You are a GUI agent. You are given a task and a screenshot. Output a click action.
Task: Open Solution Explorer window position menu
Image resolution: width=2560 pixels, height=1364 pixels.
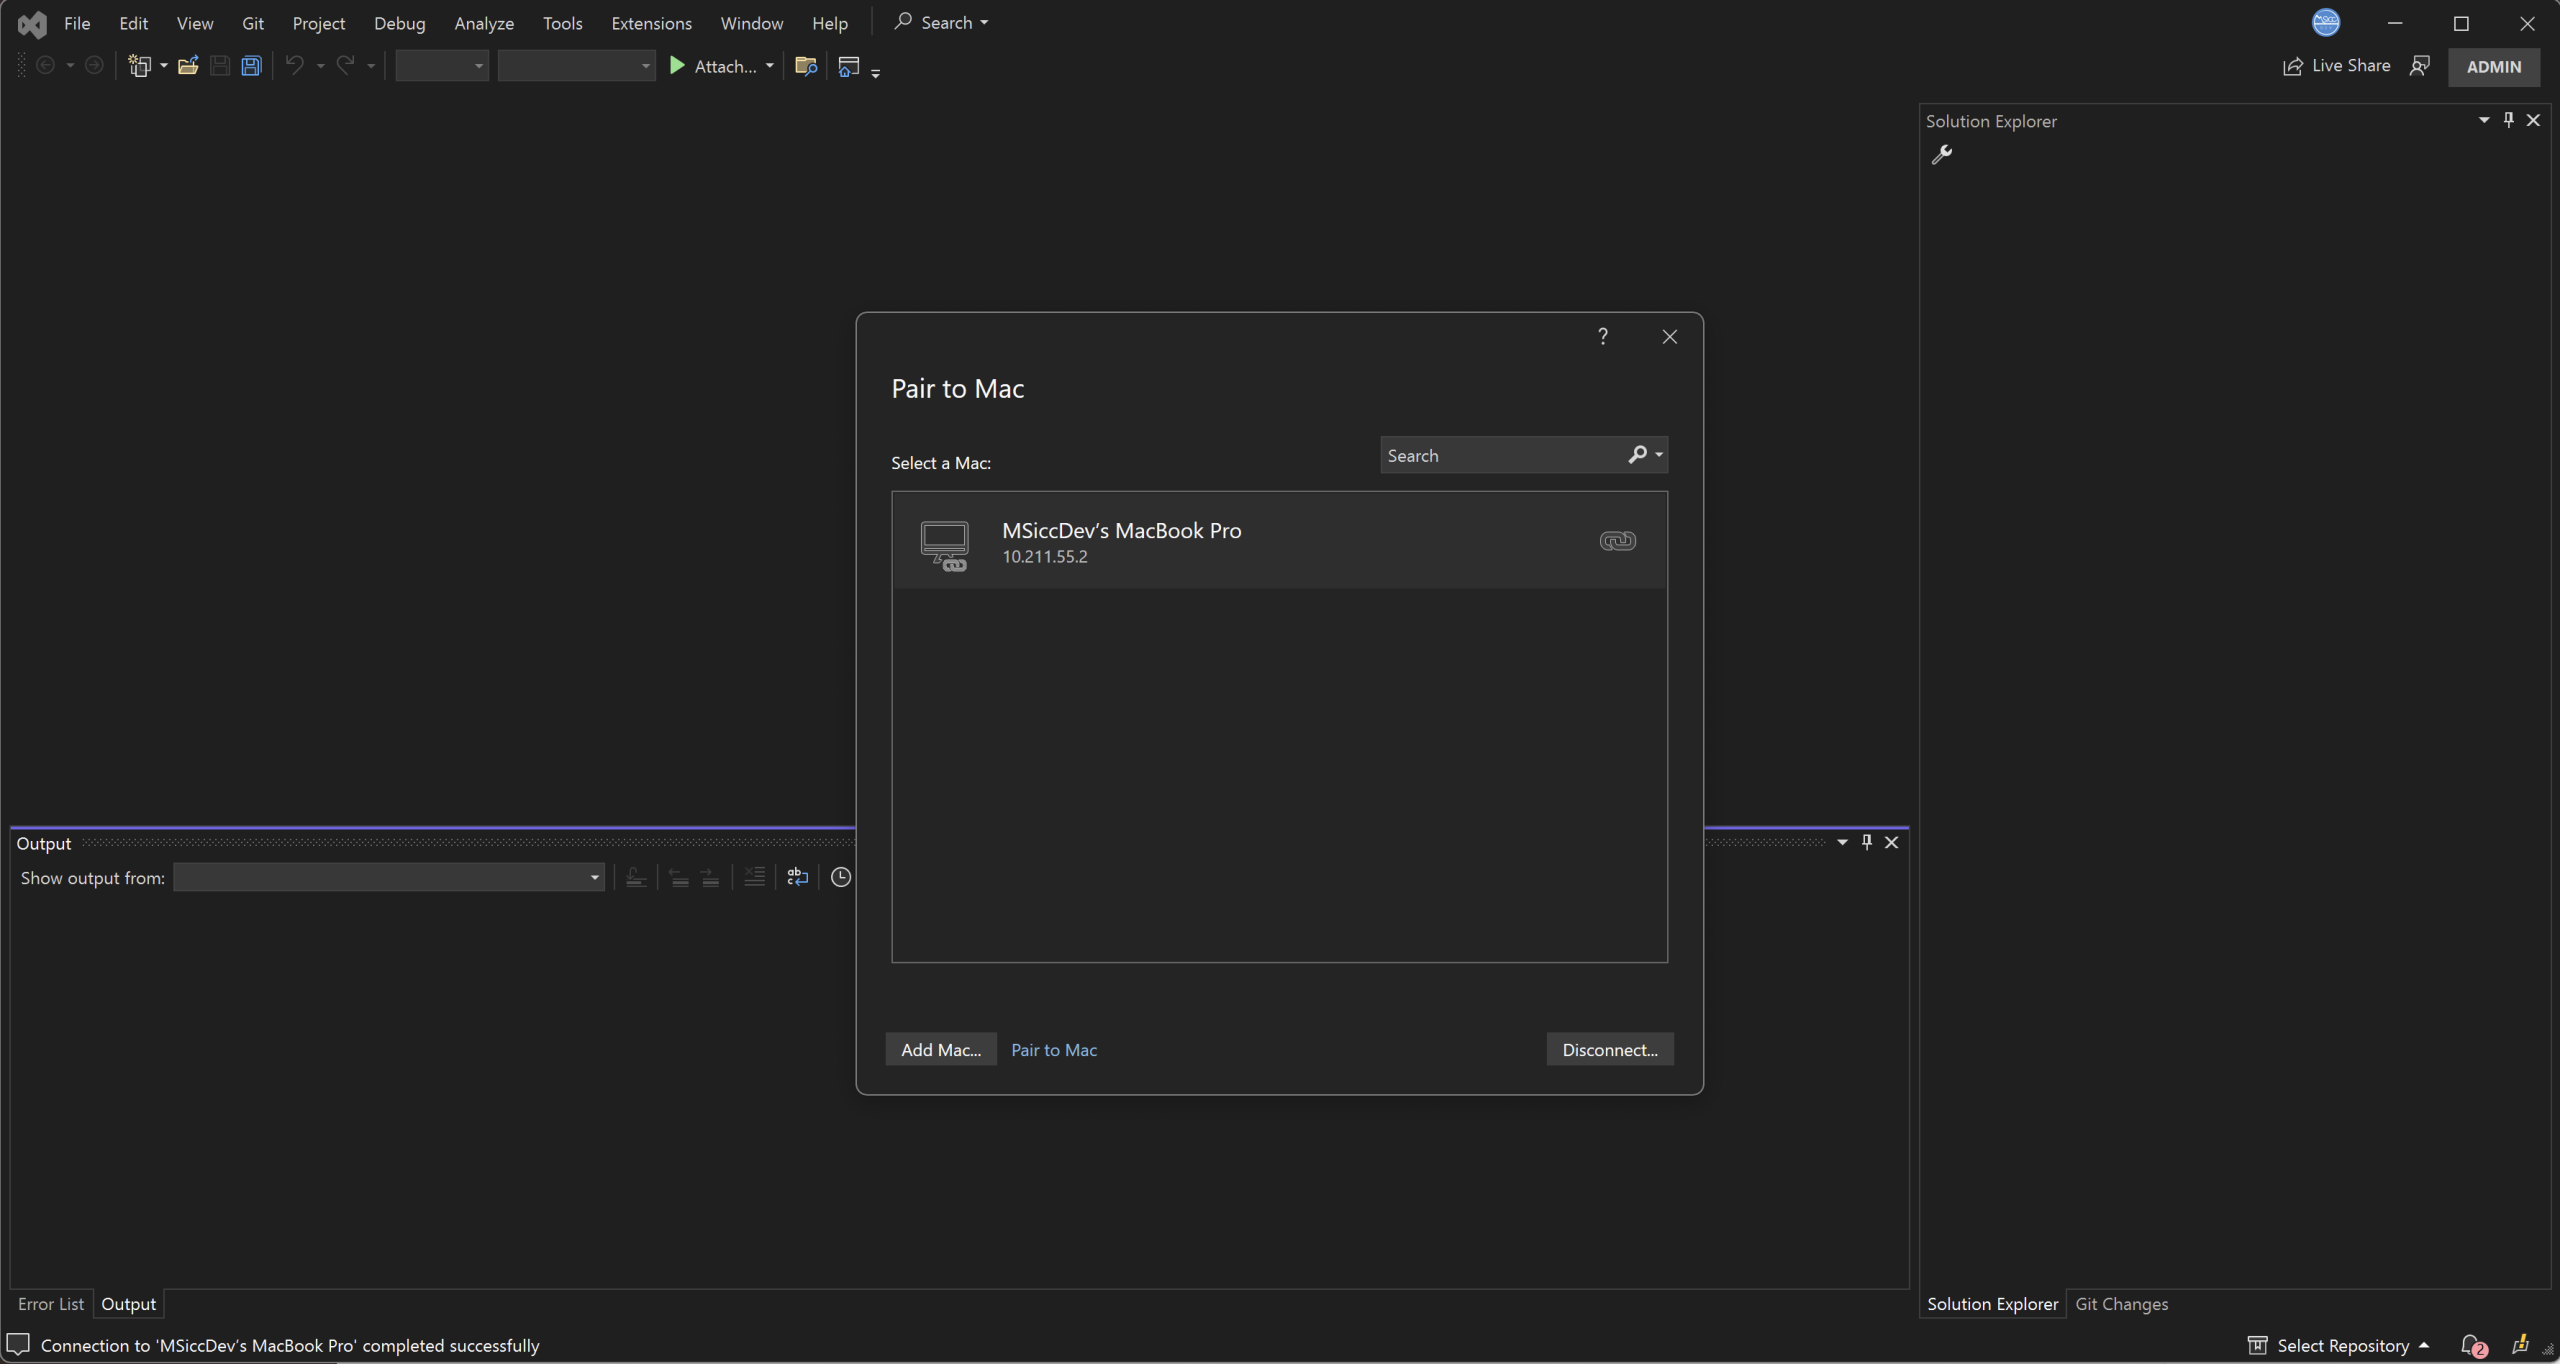(x=2484, y=120)
